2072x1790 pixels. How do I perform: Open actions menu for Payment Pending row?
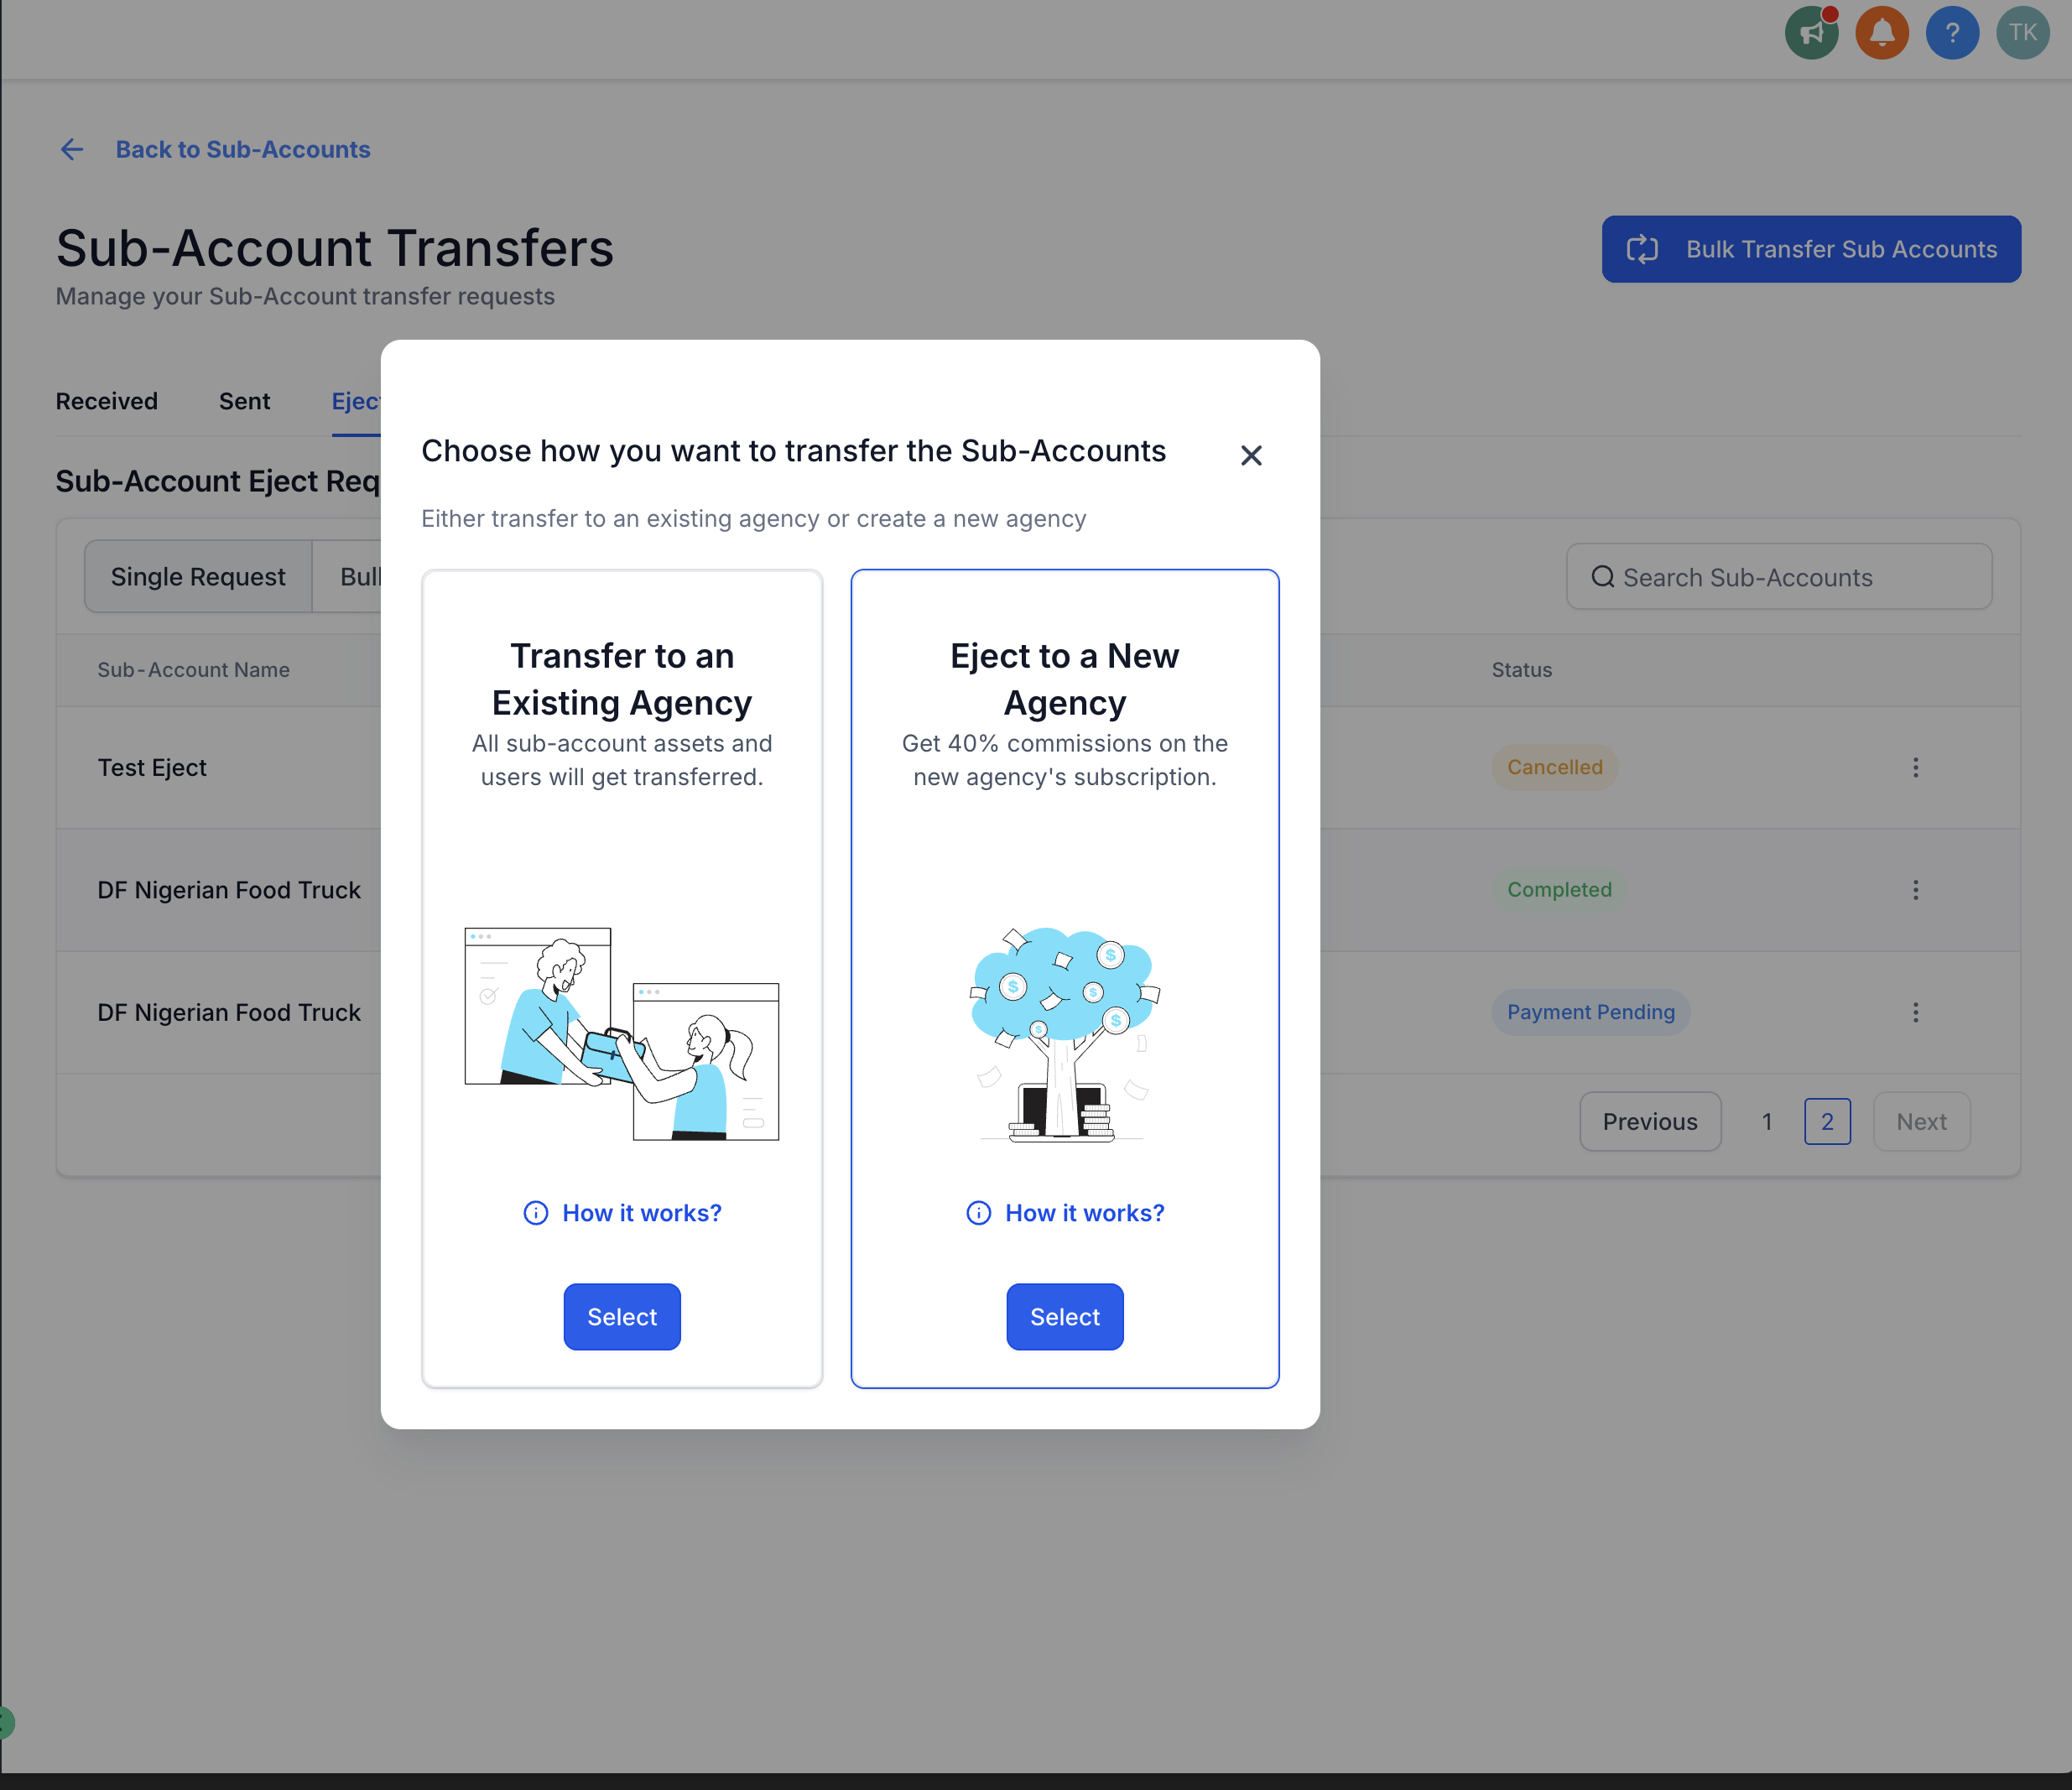click(1915, 1012)
